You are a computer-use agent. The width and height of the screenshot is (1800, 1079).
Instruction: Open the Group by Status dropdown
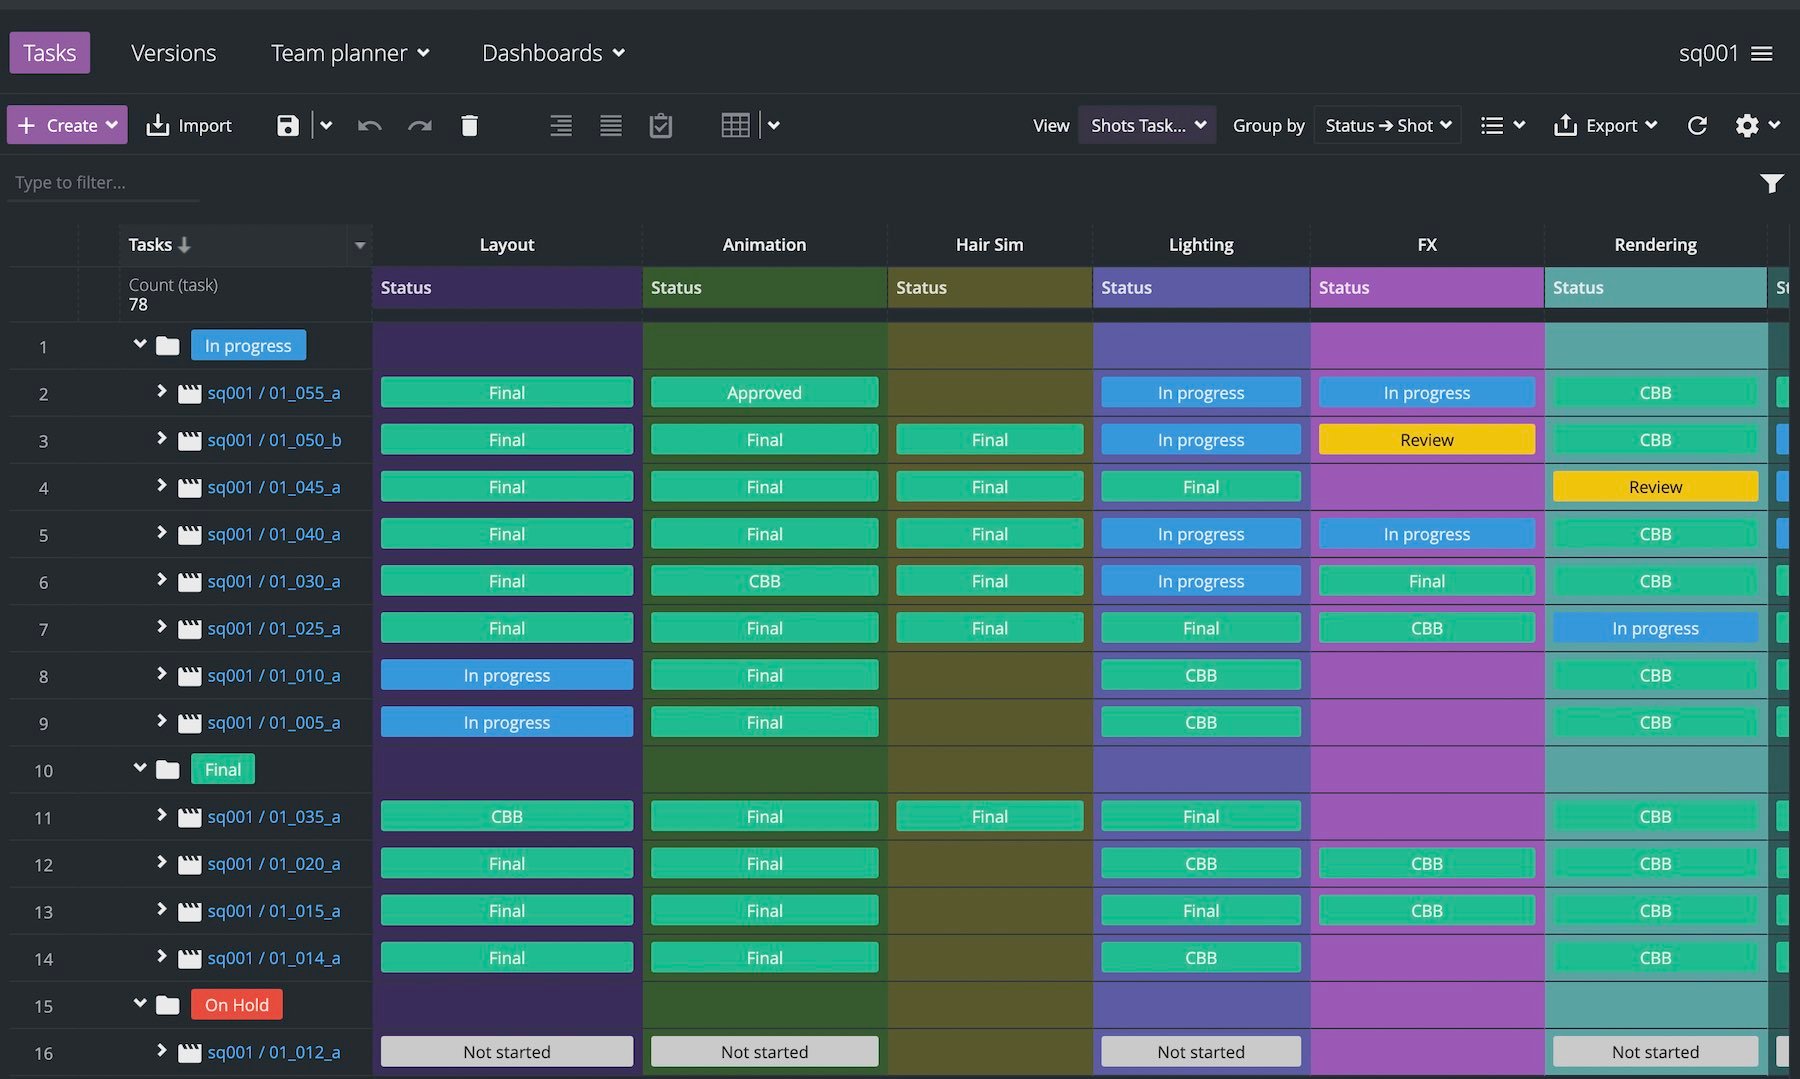pyautogui.click(x=1387, y=125)
